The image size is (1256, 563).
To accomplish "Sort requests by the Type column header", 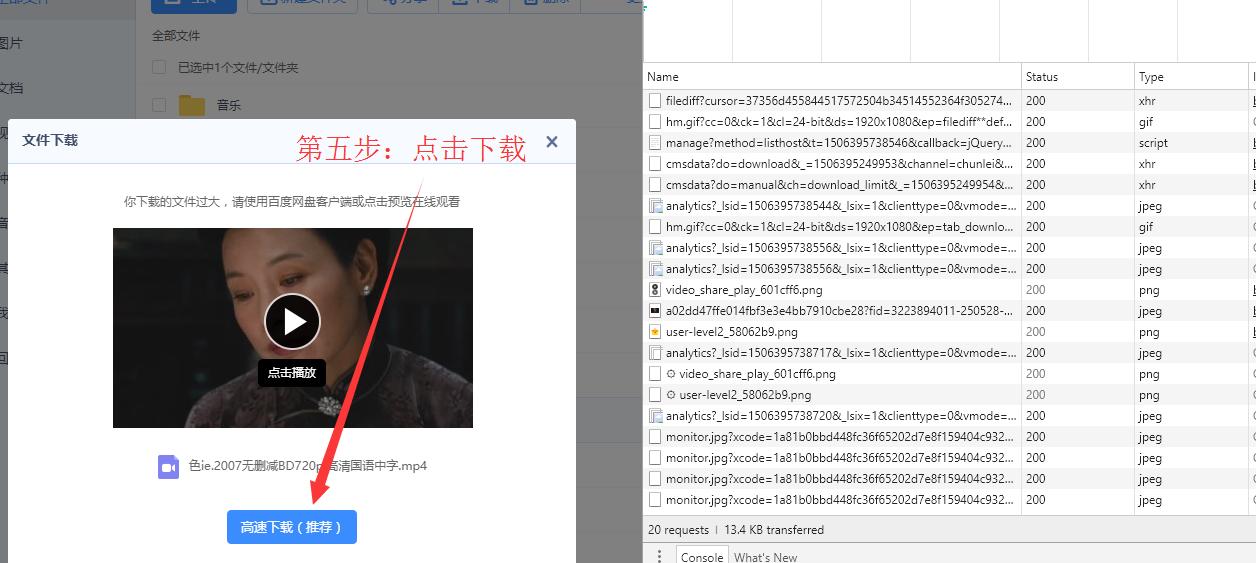I will (1191, 77).
